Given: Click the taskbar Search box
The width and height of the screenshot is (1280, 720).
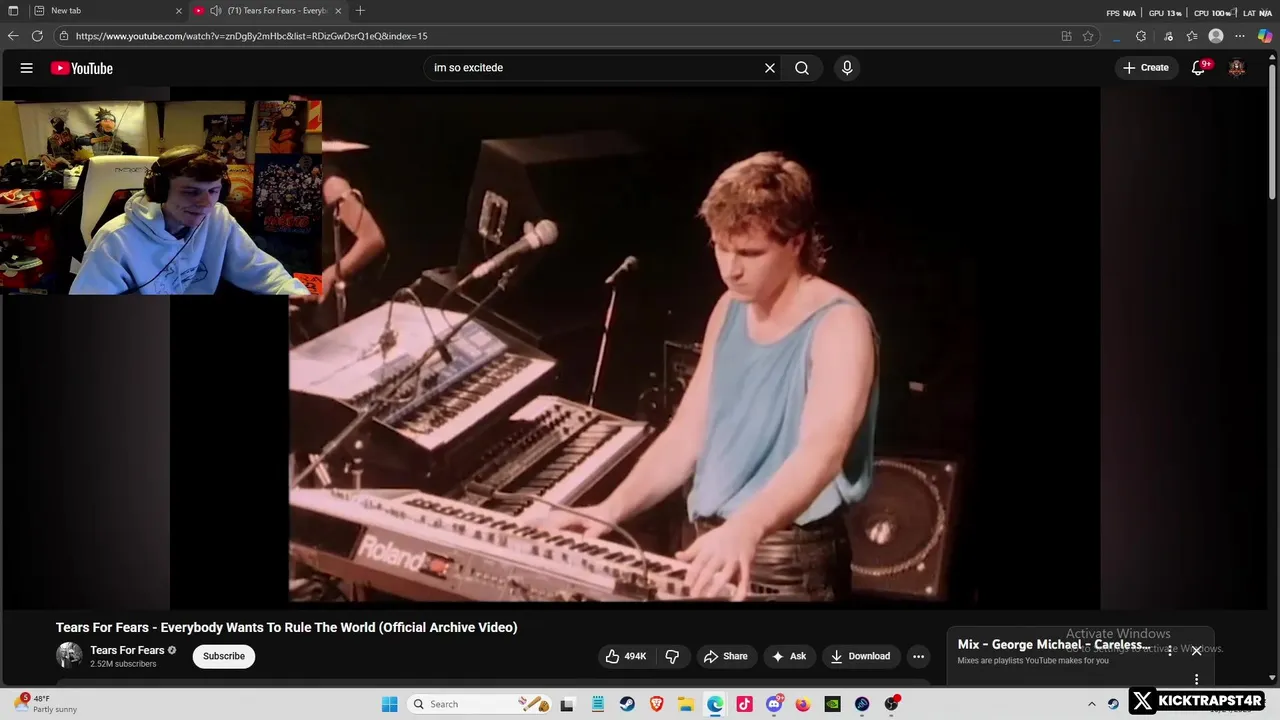Looking at the screenshot, I should [x=479, y=704].
